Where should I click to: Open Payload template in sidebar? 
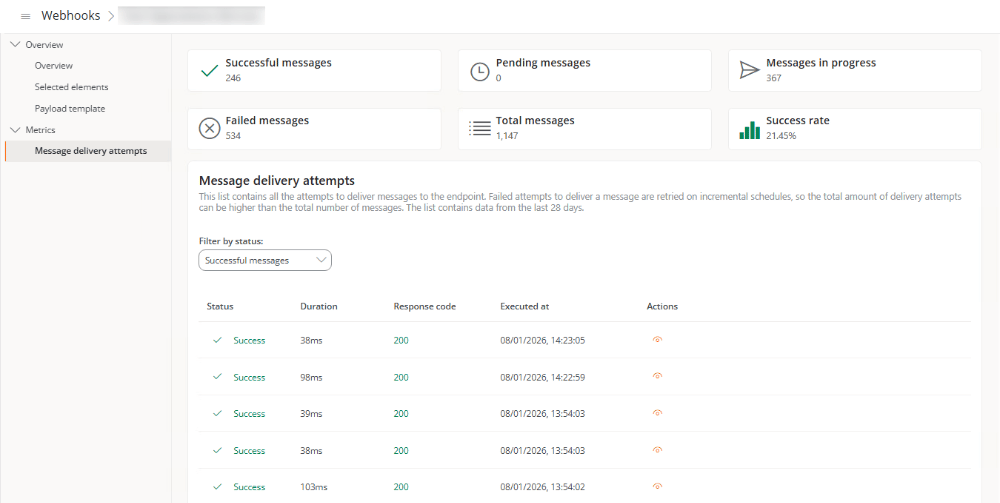(x=70, y=108)
